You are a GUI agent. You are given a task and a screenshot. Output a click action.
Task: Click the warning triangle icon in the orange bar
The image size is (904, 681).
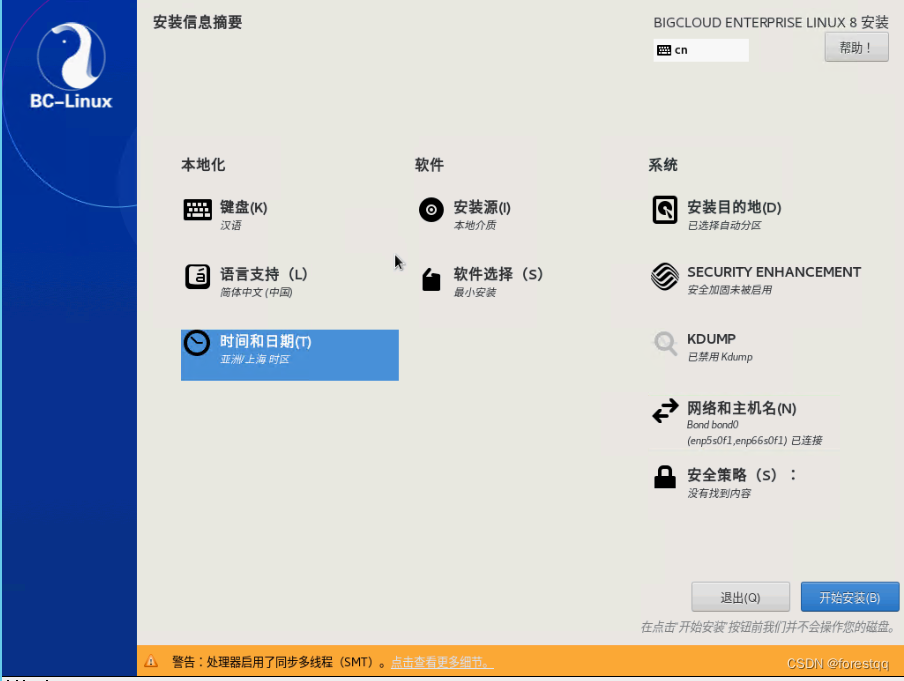tap(151, 661)
